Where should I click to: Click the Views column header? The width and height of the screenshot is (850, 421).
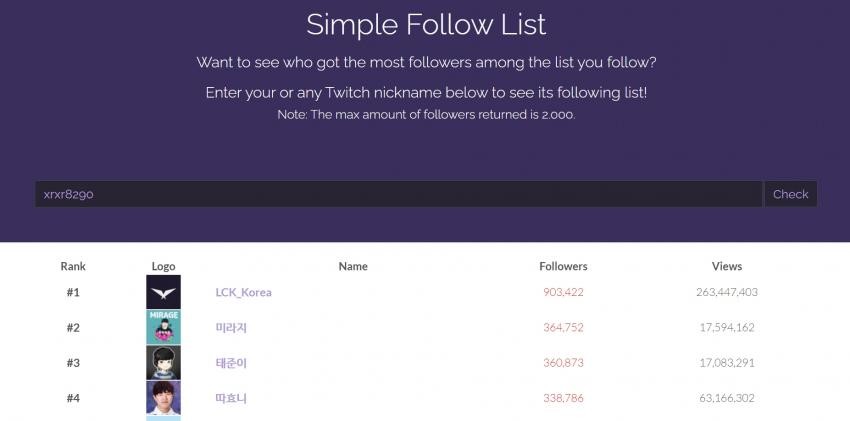click(x=727, y=266)
